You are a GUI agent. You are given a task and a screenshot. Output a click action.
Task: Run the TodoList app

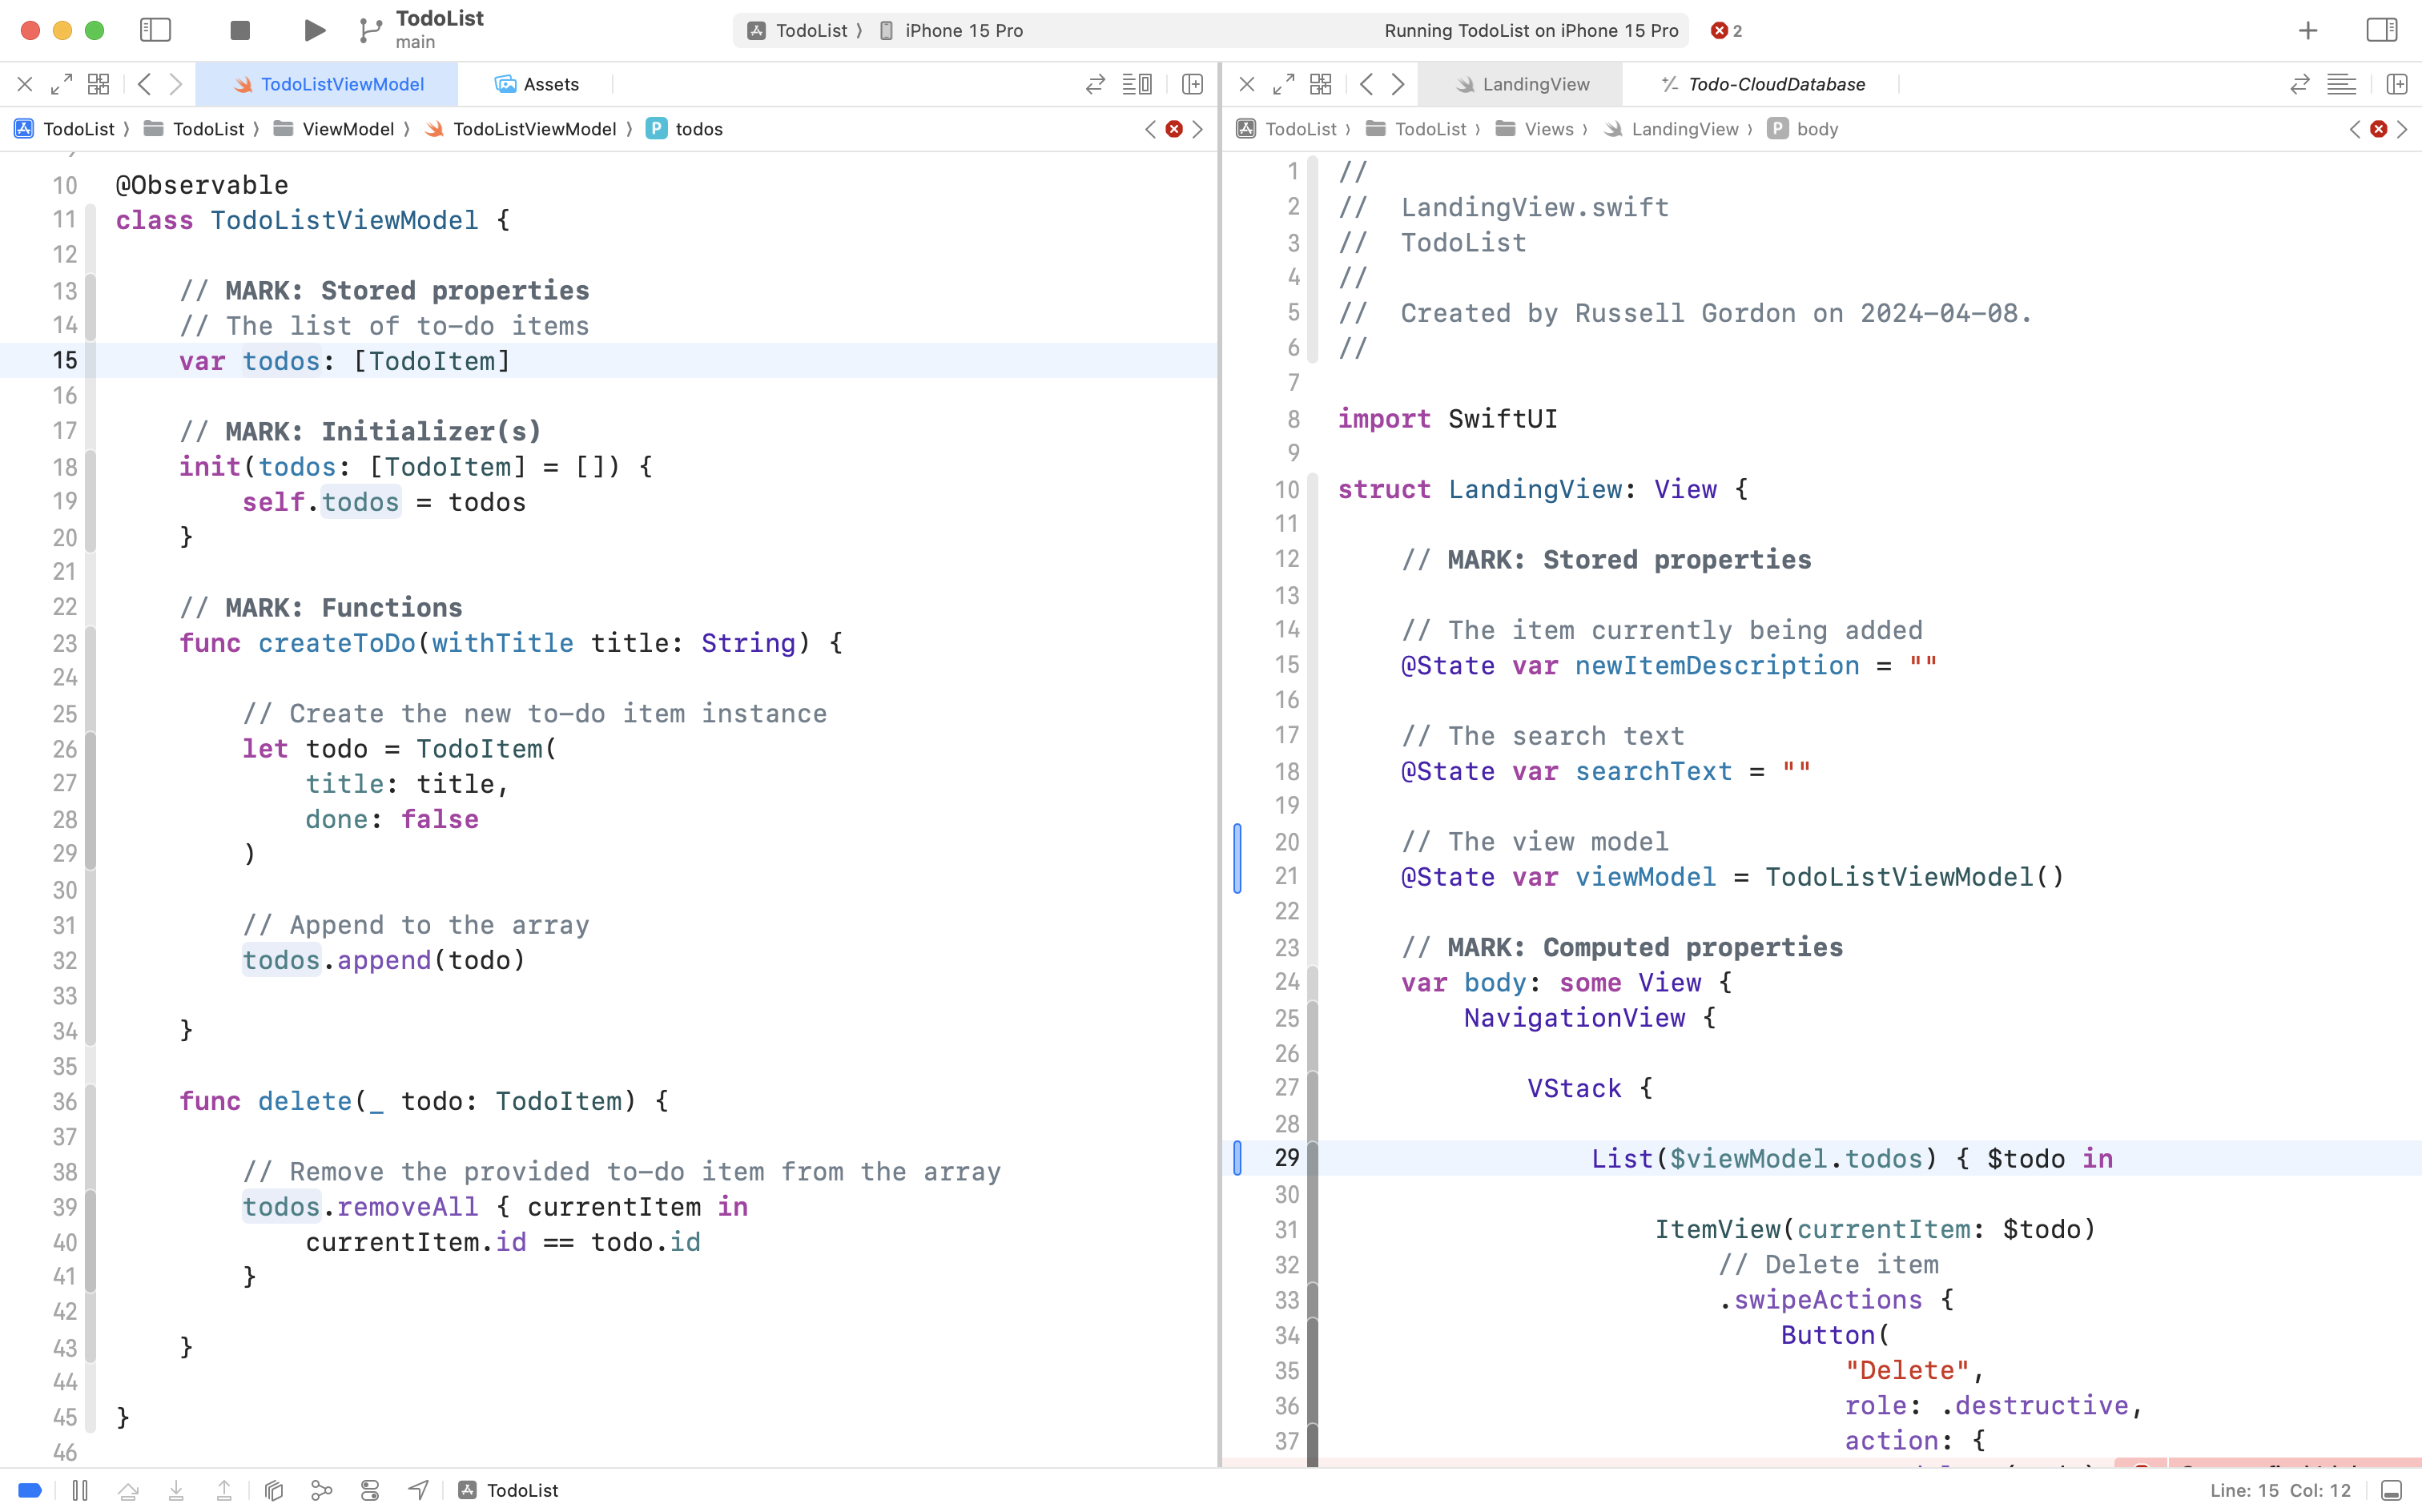click(313, 30)
